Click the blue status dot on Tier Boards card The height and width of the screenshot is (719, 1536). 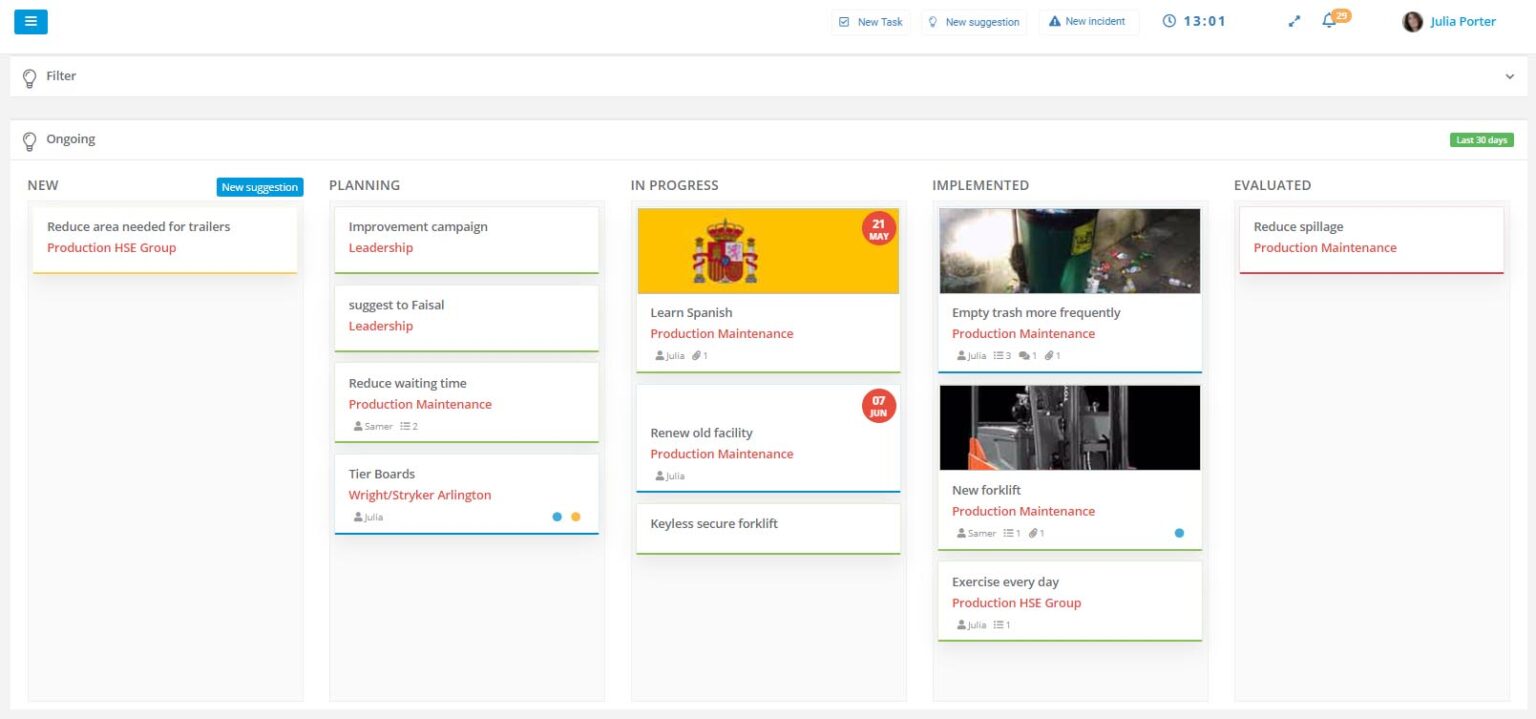point(558,516)
